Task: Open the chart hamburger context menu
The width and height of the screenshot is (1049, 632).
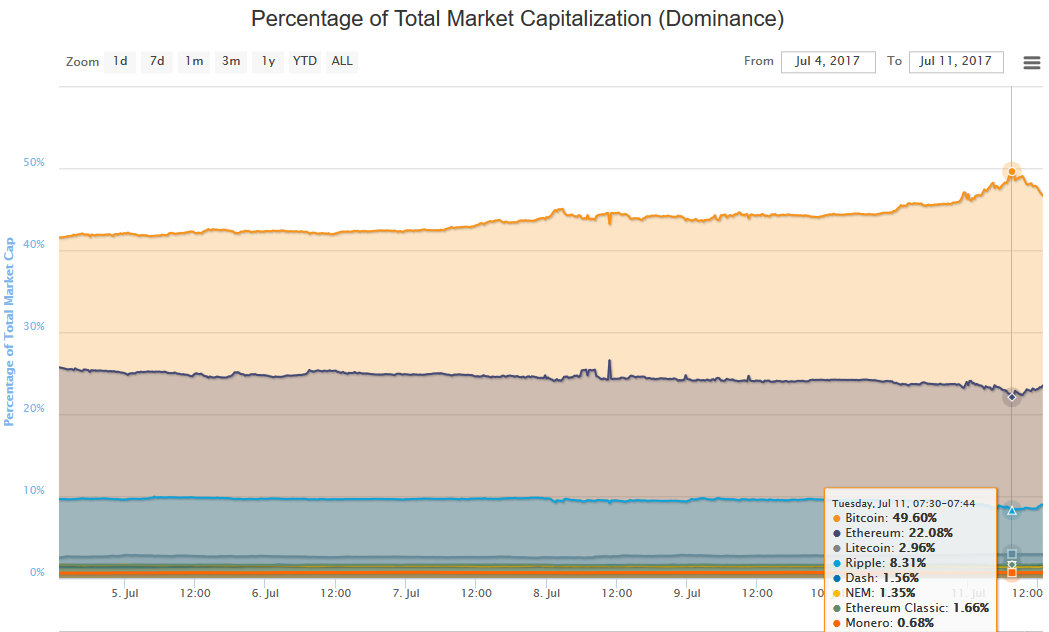Action: [1032, 62]
